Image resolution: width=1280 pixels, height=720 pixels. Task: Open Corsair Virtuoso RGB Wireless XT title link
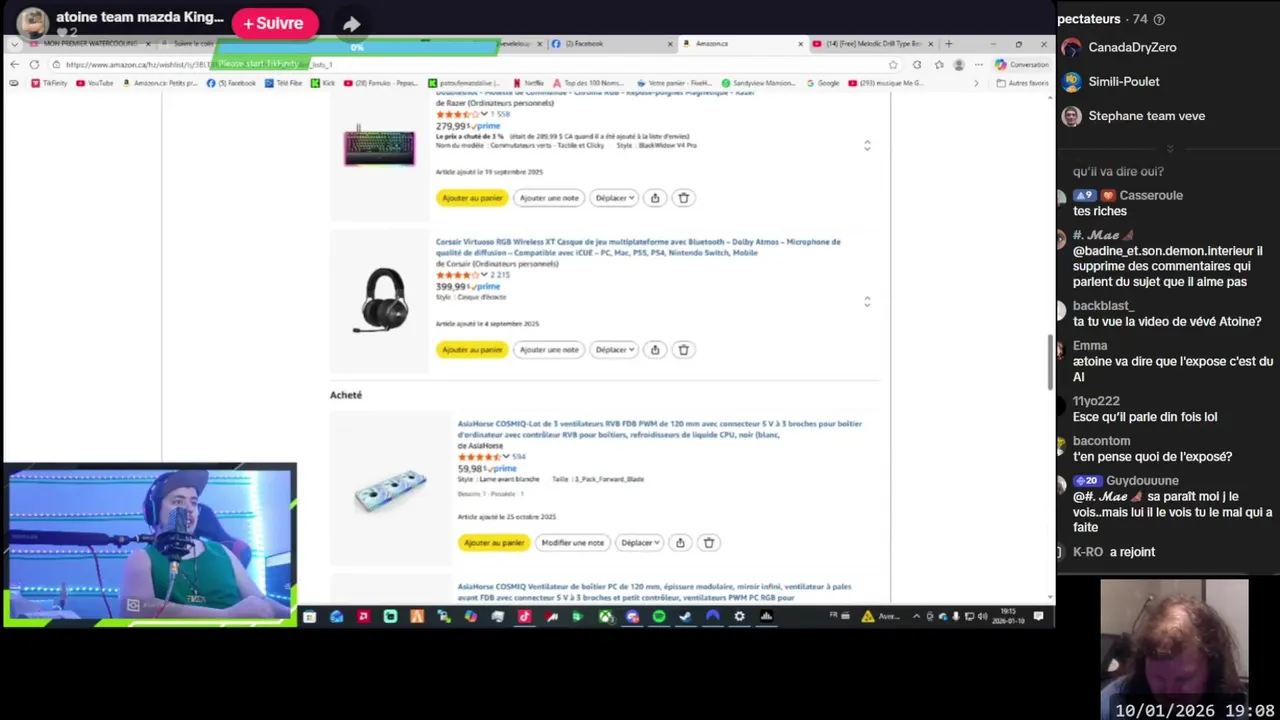click(x=638, y=247)
